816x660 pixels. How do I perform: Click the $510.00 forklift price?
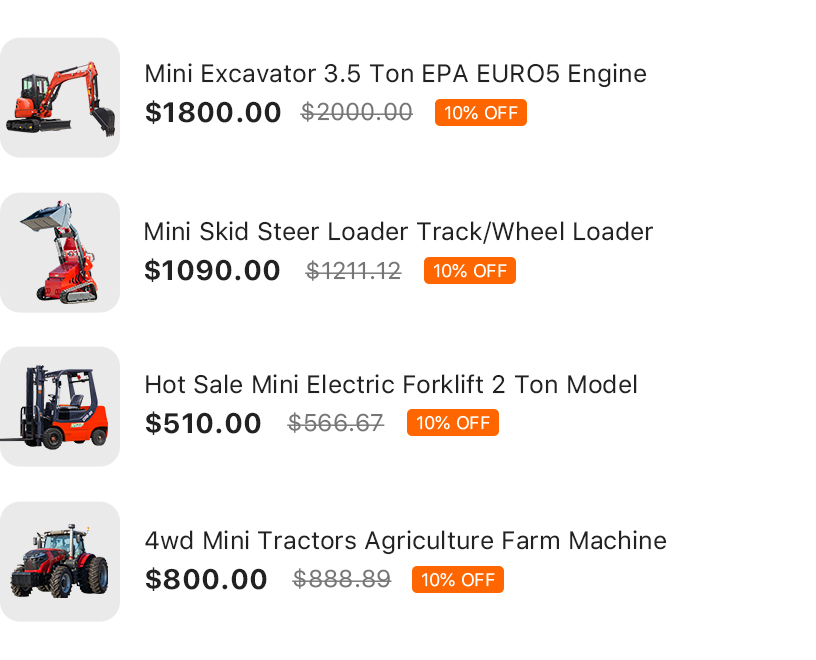pyautogui.click(x=203, y=423)
